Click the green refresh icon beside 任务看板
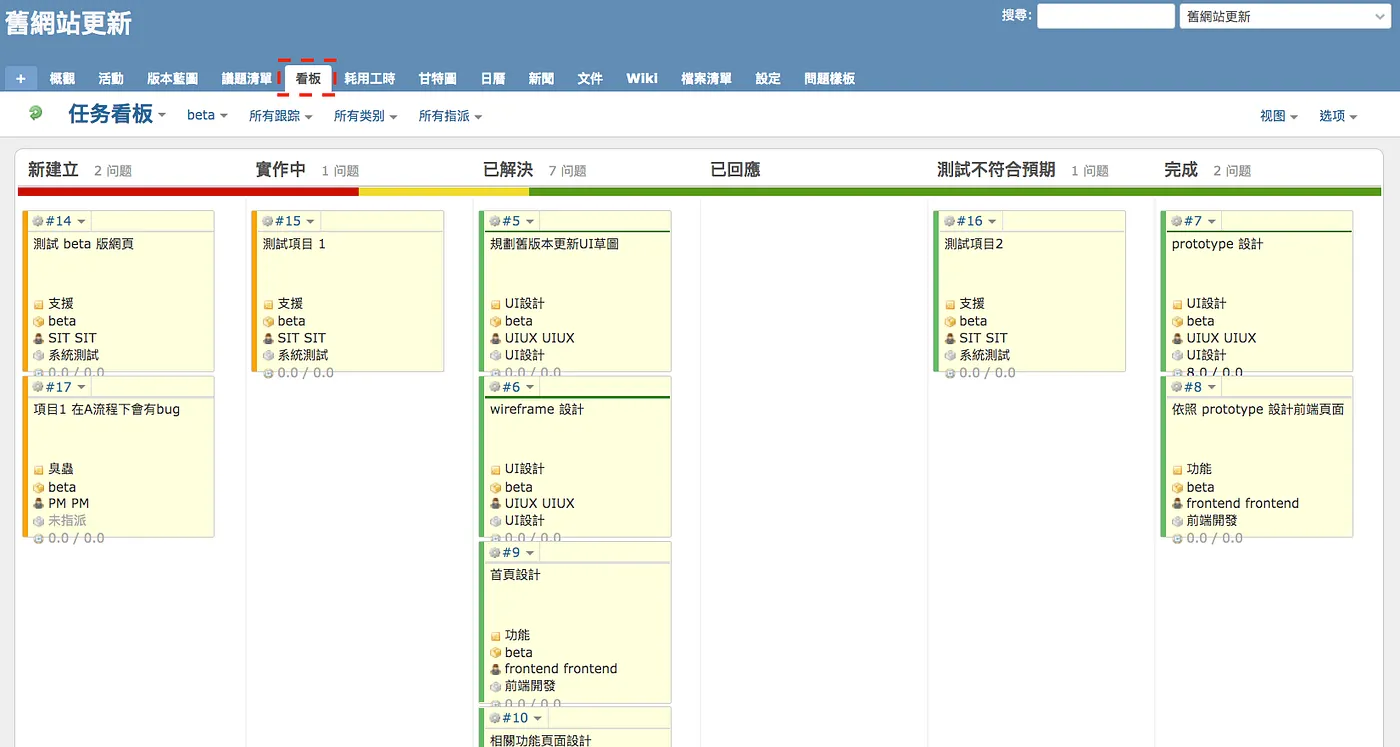1400x747 pixels. click(x=36, y=114)
